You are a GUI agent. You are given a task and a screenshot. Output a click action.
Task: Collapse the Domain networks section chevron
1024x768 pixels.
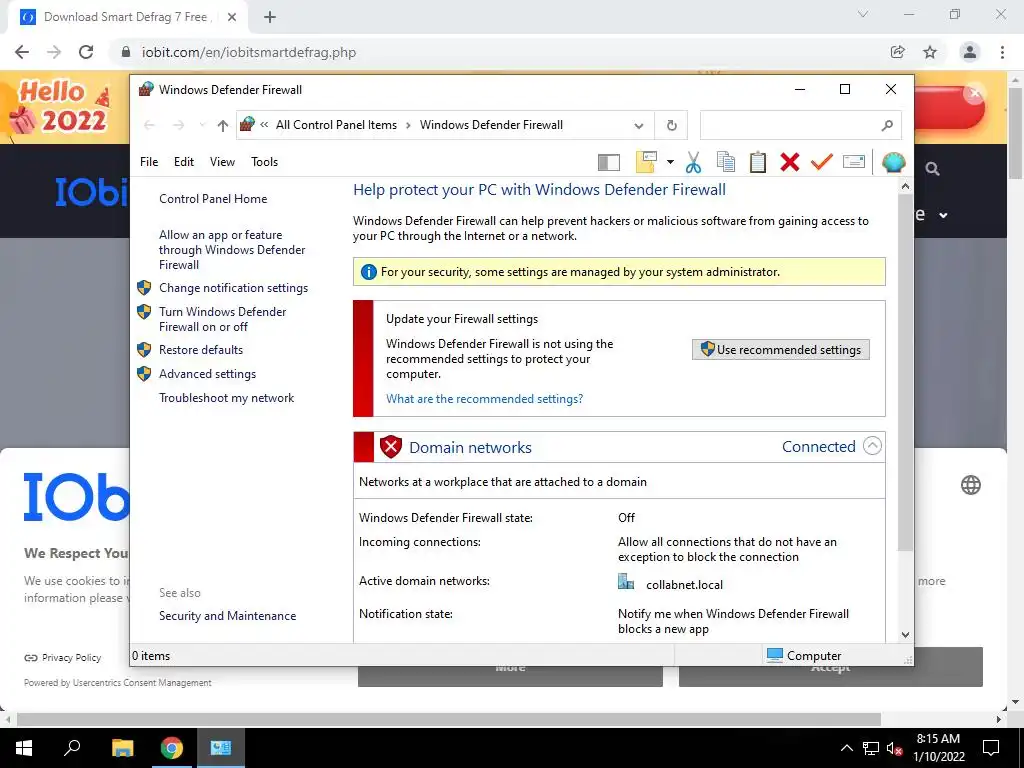click(872, 446)
